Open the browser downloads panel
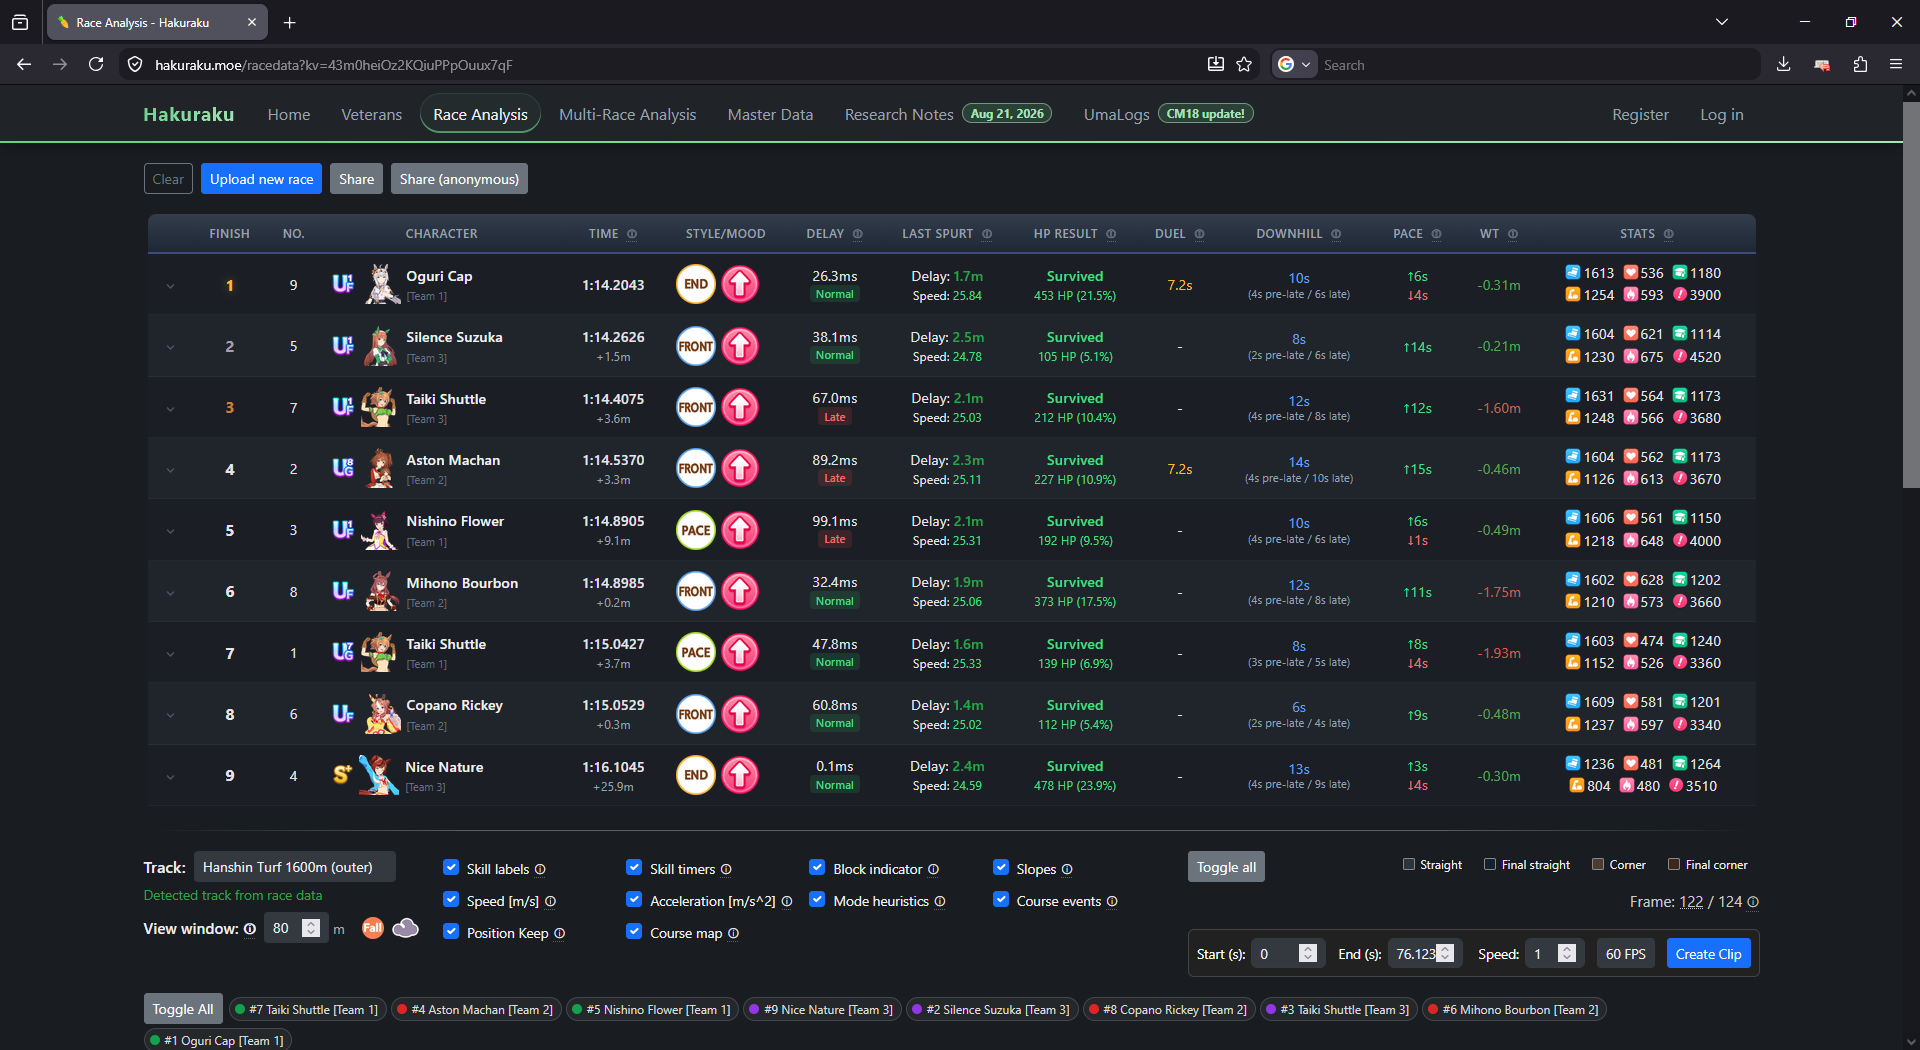Screen dimensions: 1920x1050 (1783, 64)
